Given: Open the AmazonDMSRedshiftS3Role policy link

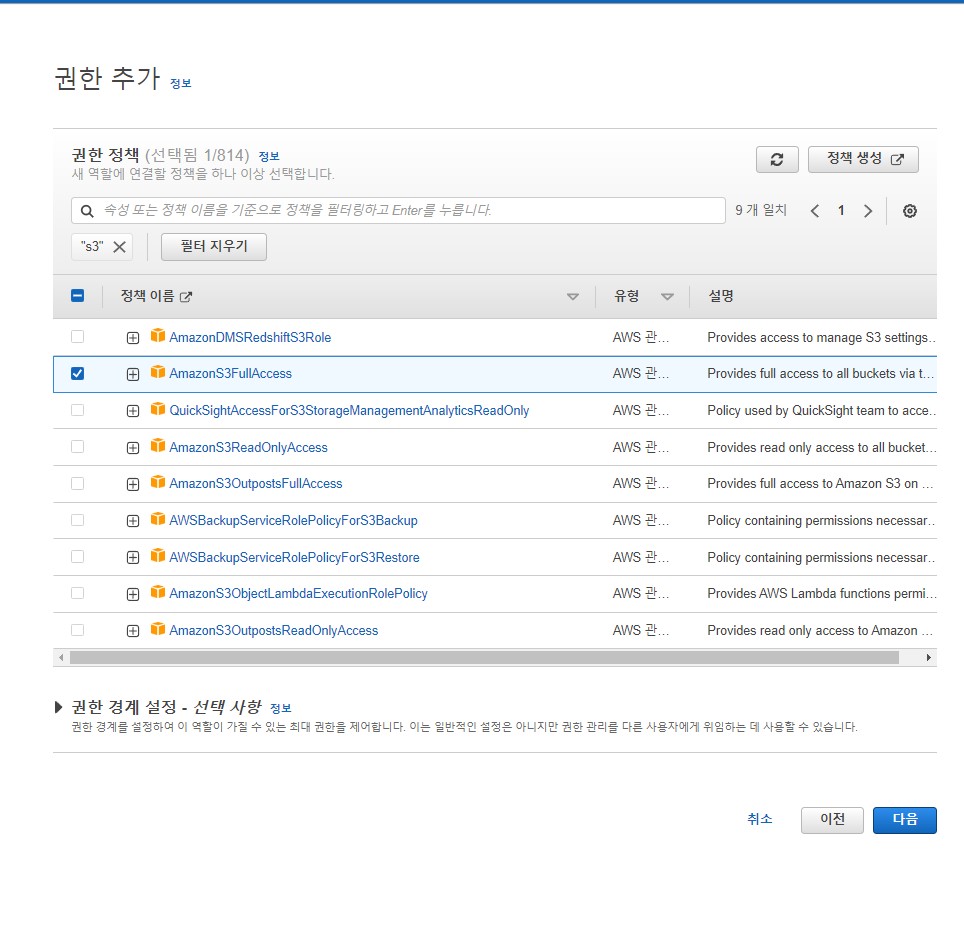Looking at the screenshot, I should (250, 337).
